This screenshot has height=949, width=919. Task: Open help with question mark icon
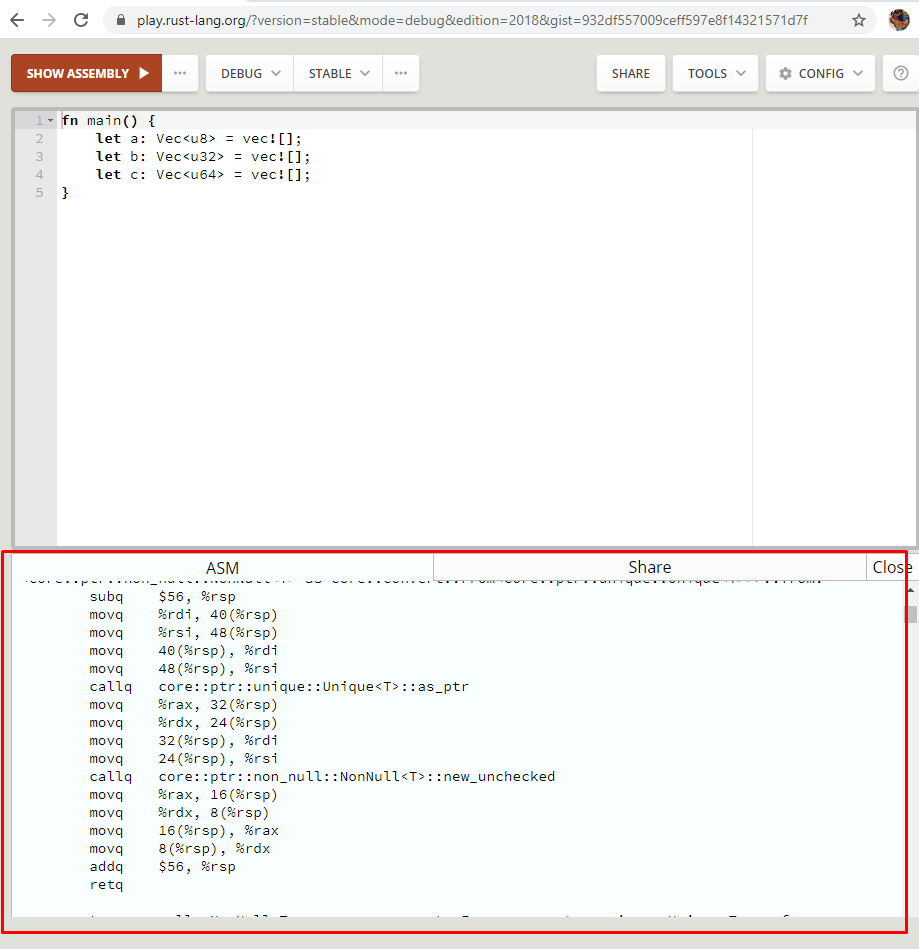click(901, 73)
